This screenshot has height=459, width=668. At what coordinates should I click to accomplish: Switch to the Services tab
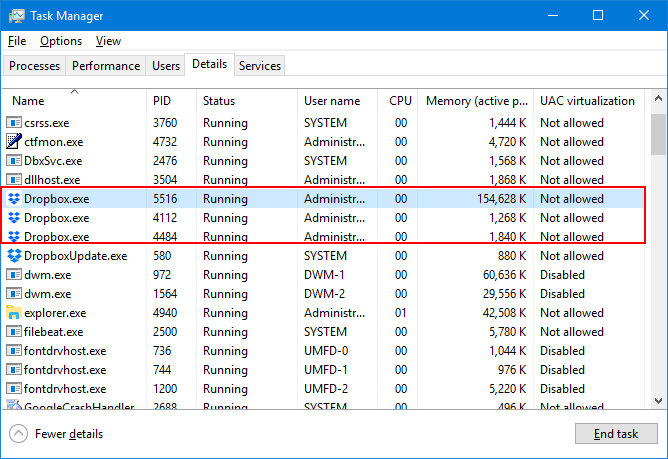point(260,66)
